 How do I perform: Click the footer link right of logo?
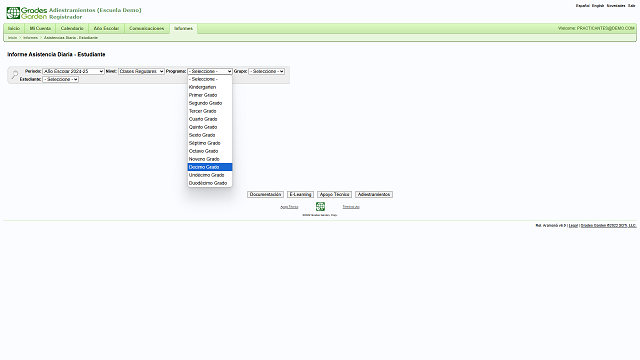click(351, 207)
